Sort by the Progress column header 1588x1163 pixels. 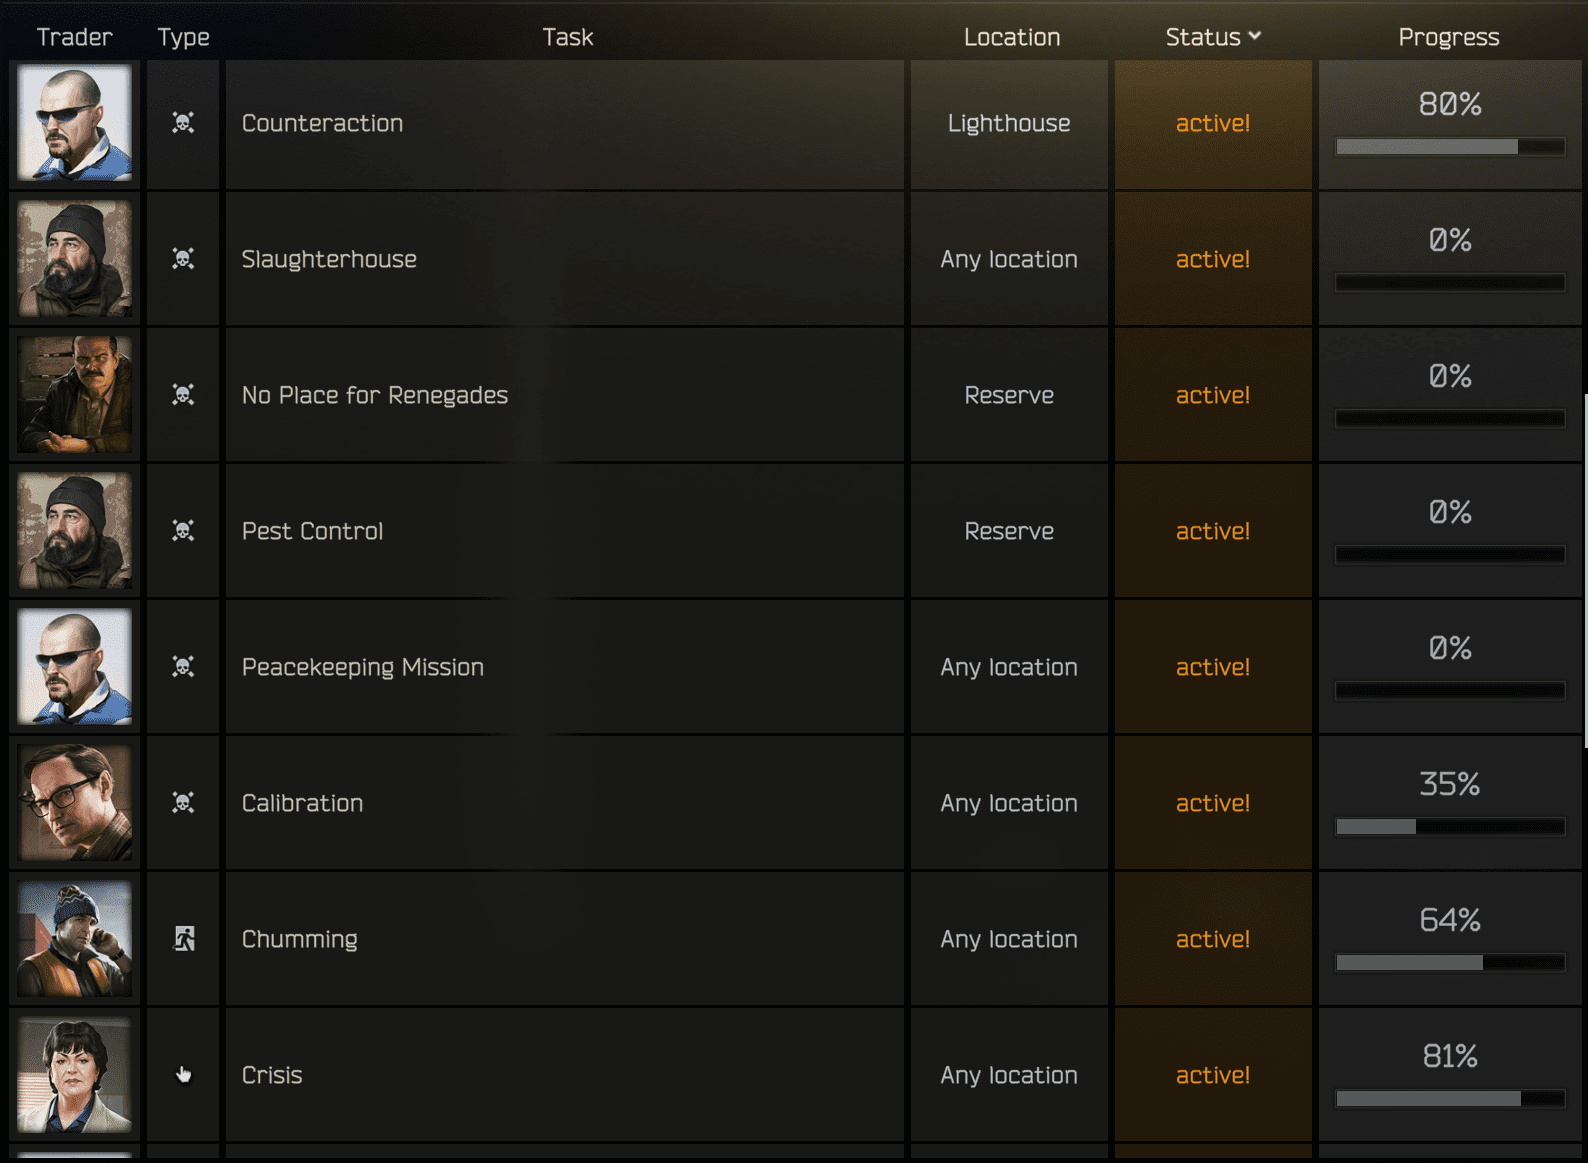pyautogui.click(x=1448, y=37)
